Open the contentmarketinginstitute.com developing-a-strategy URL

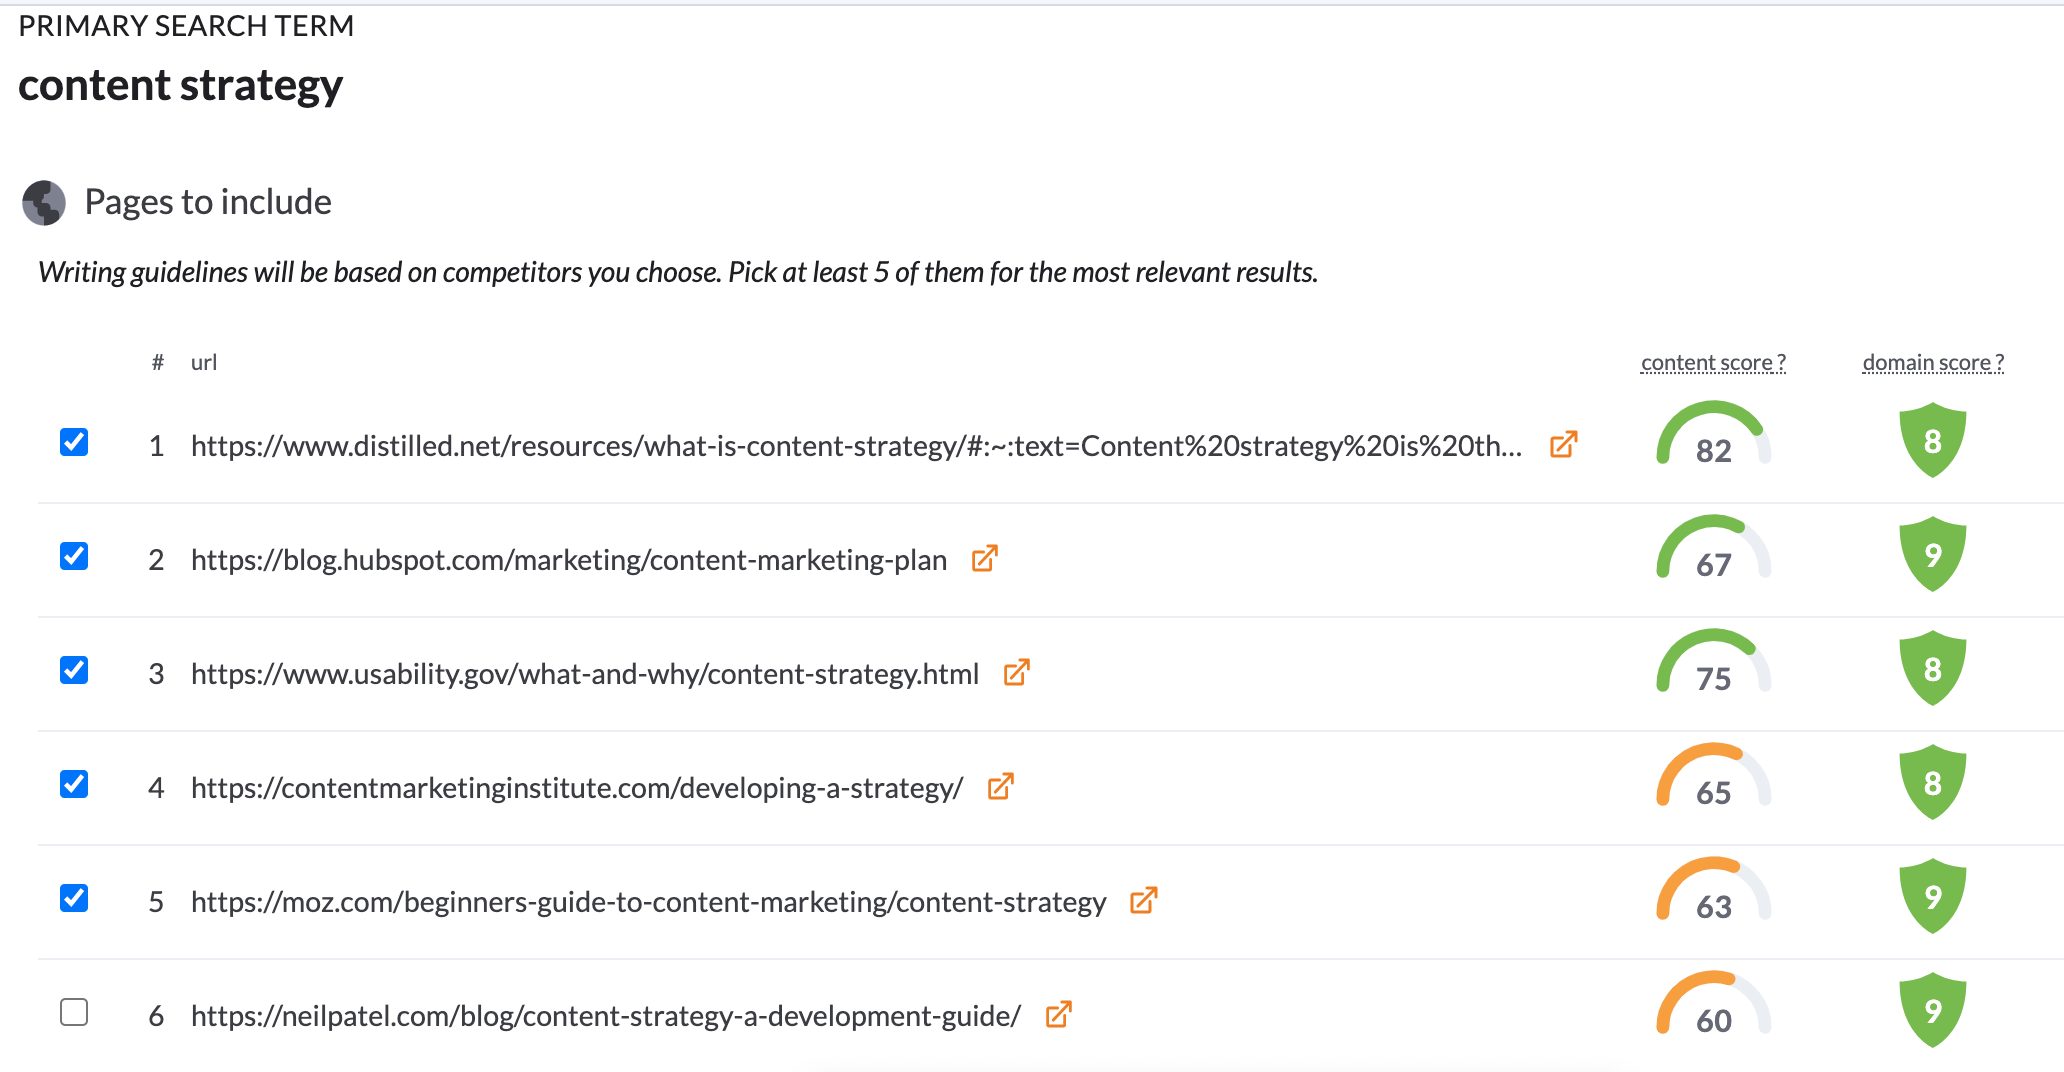click(576, 788)
